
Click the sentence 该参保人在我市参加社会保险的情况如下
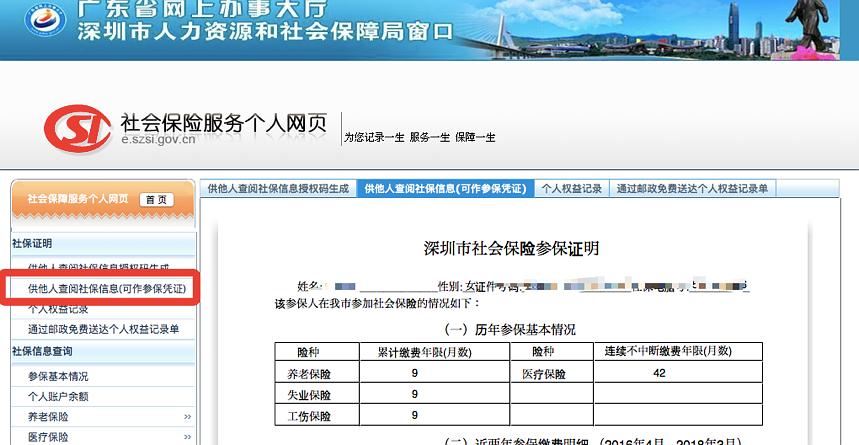tap(377, 304)
